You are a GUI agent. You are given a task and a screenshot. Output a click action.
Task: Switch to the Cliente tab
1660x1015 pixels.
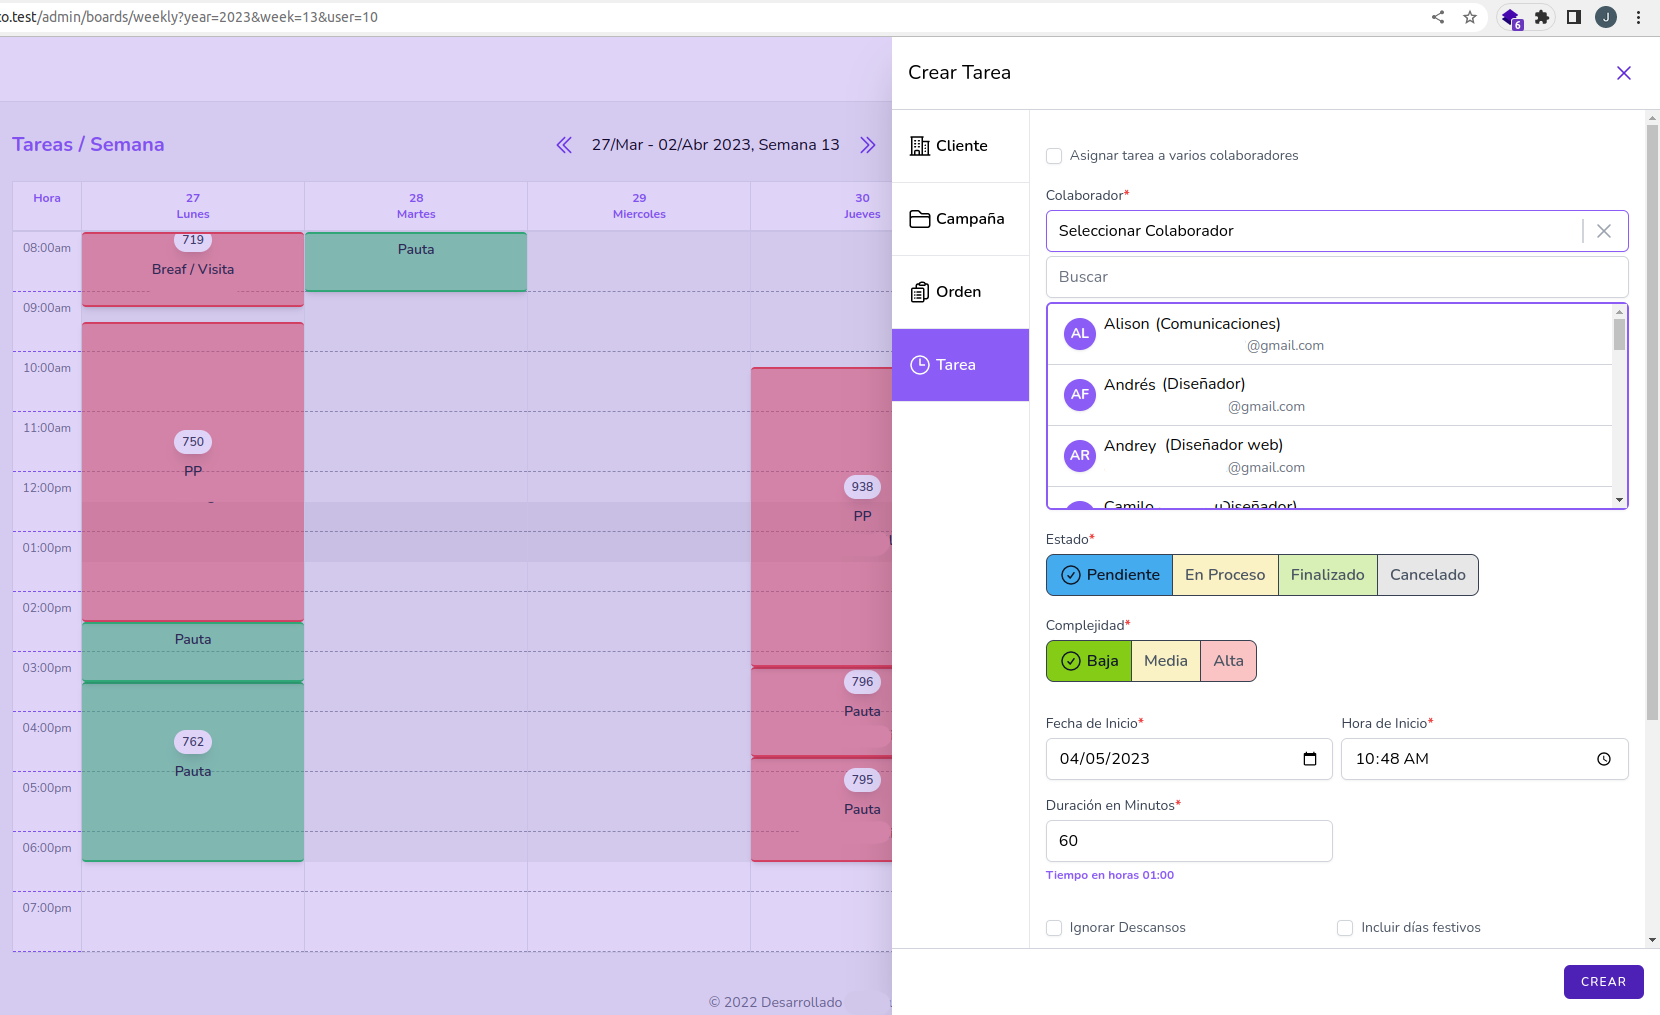pyautogui.click(x=960, y=146)
